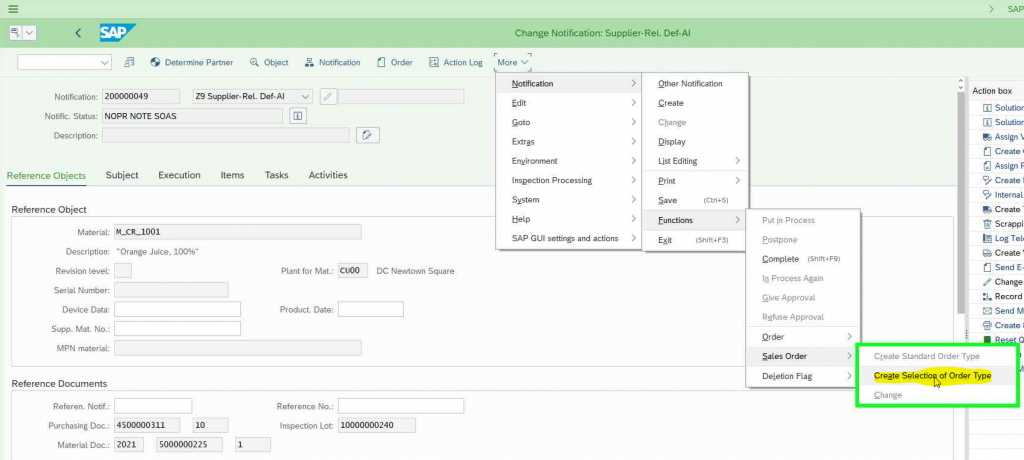Click the Internal entry in Action box
This screenshot has height=460, width=1024.
coord(1003,195)
